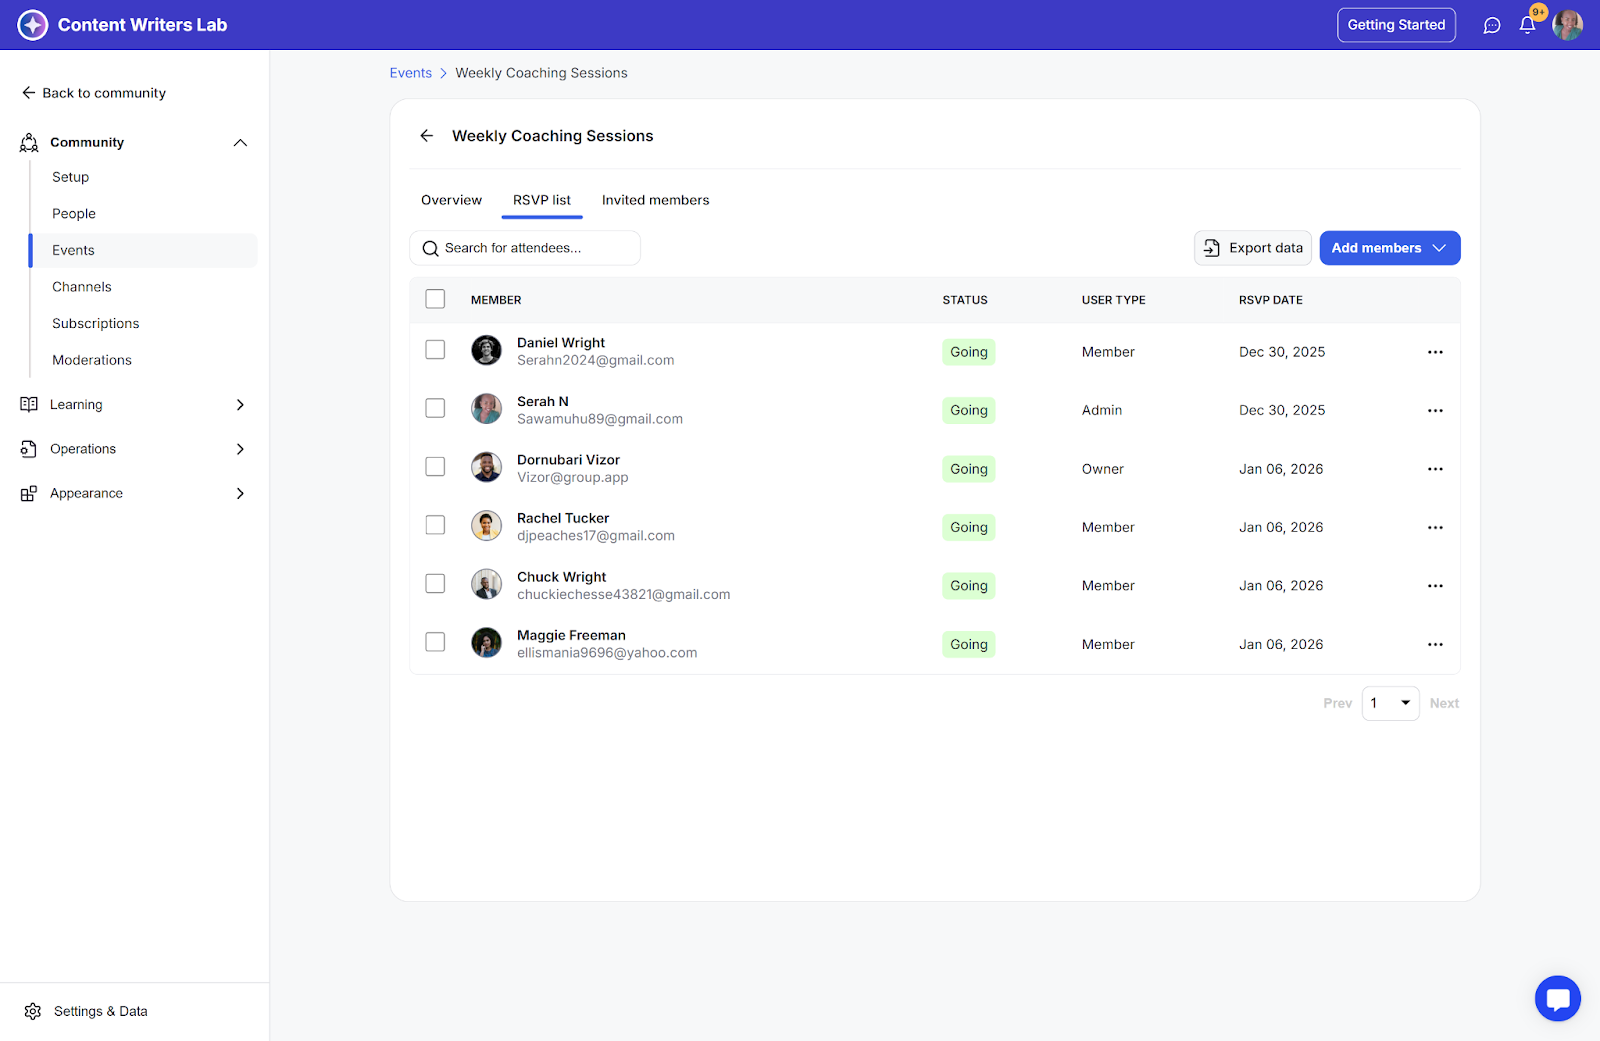The width and height of the screenshot is (1600, 1041).
Task: Click the Search for attendees field
Action: [x=525, y=248]
